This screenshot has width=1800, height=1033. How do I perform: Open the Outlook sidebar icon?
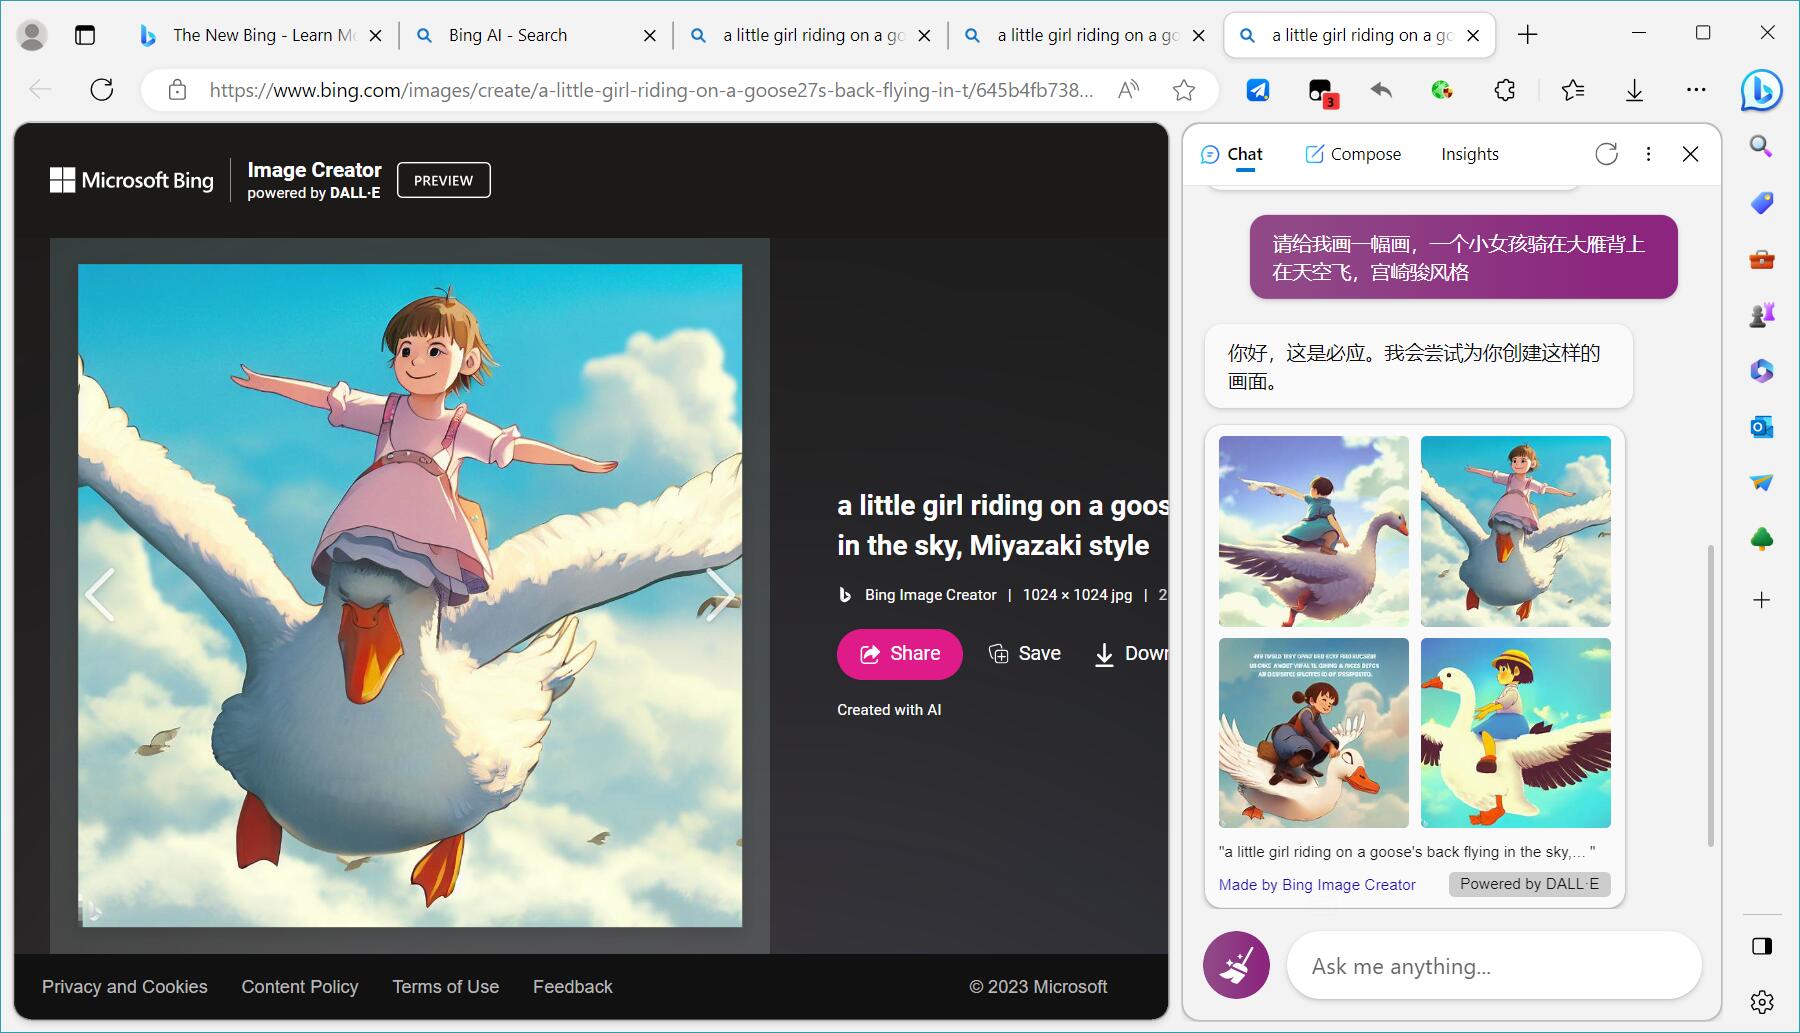1761,427
